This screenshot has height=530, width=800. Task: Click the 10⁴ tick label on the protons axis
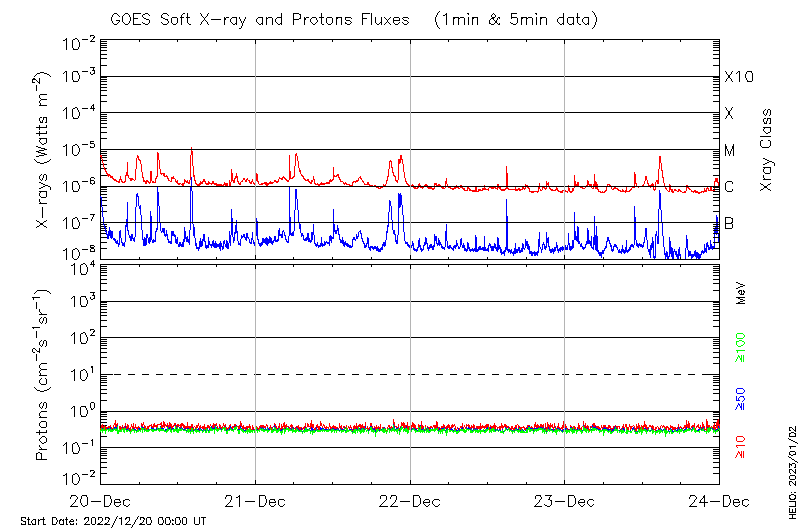[x=80, y=267]
